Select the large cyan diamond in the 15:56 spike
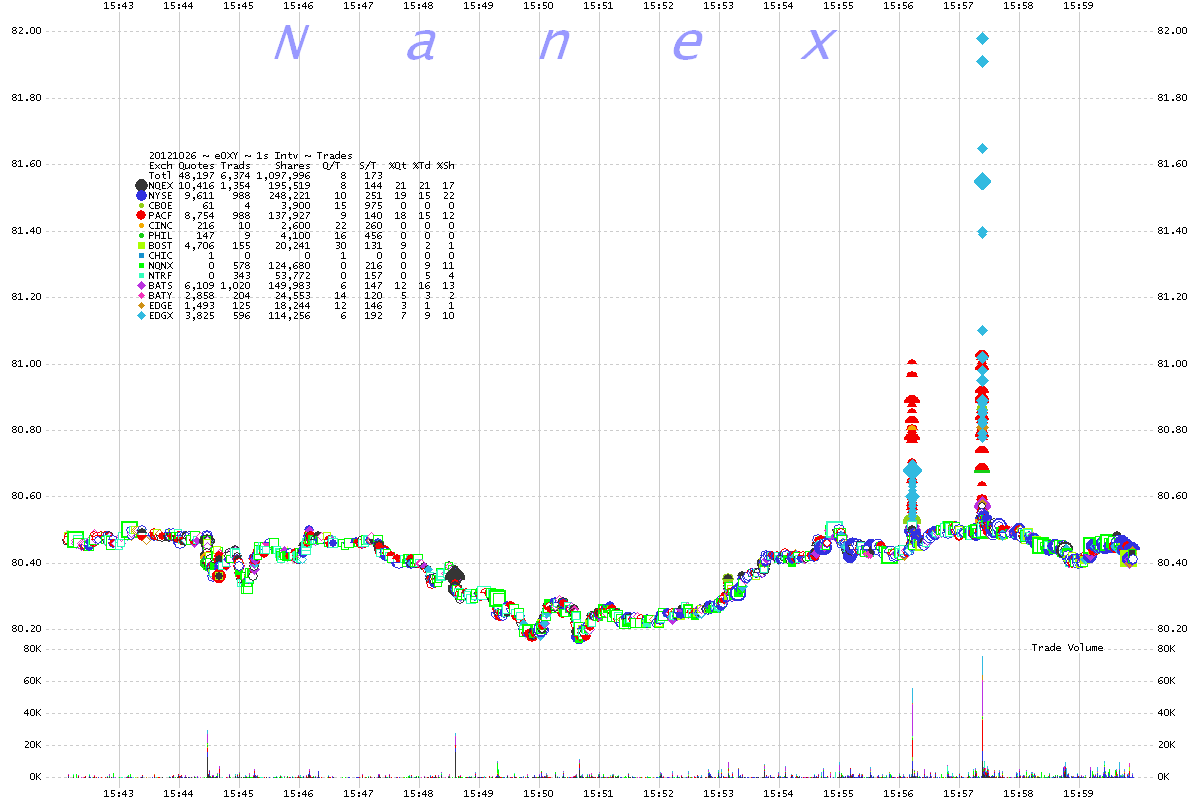Screen dimensions: 1200x800 click(x=912, y=470)
